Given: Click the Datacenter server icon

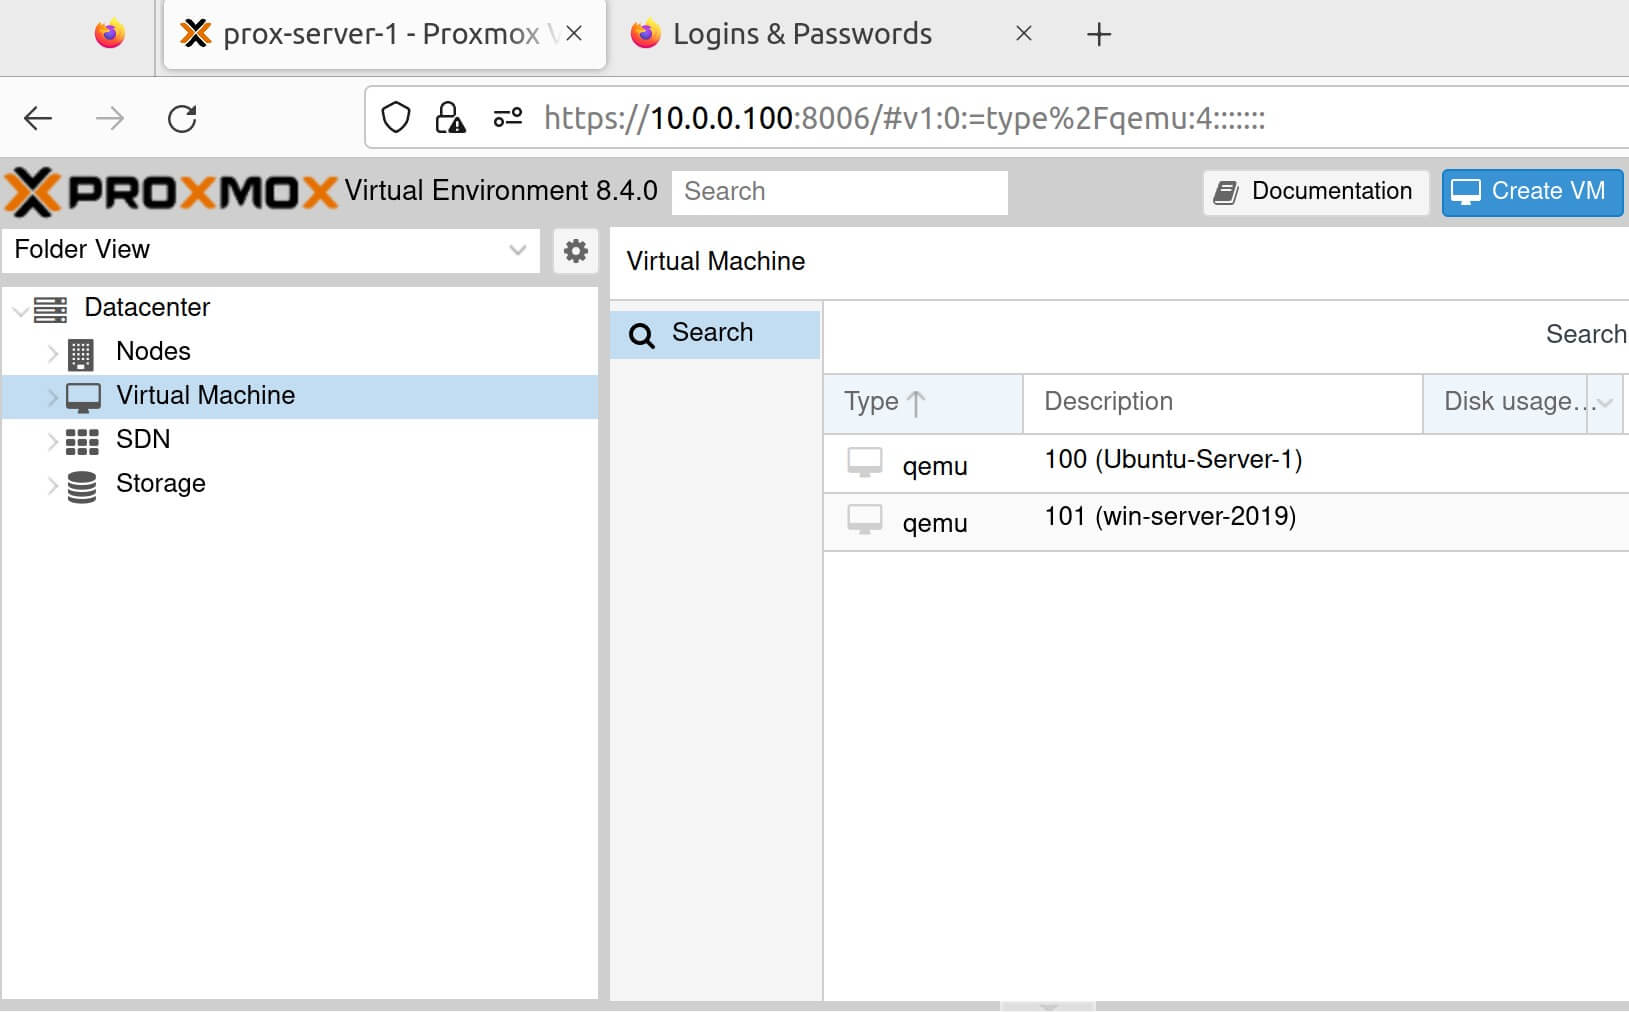Looking at the screenshot, I should click(x=50, y=309).
